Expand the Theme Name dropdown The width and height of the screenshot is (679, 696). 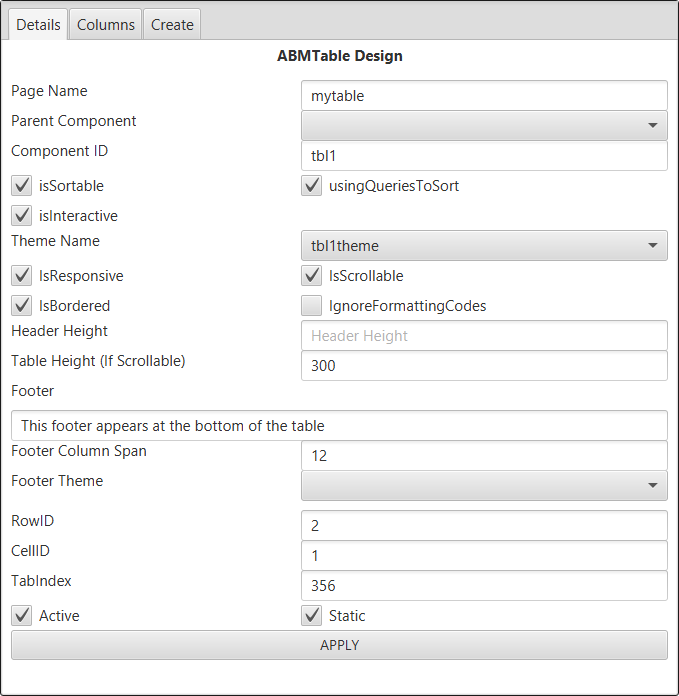(484, 245)
